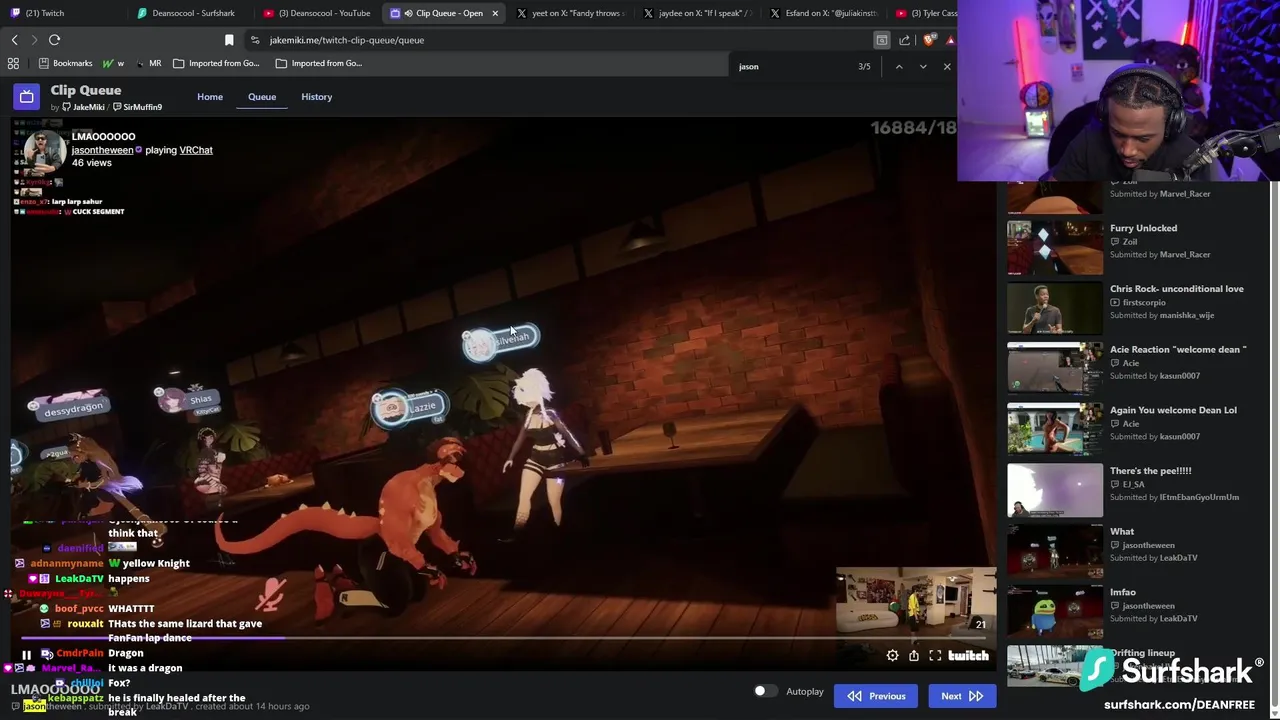The height and width of the screenshot is (720, 1280).
Task: Go back with the browser back arrow
Action: [x=15, y=40]
